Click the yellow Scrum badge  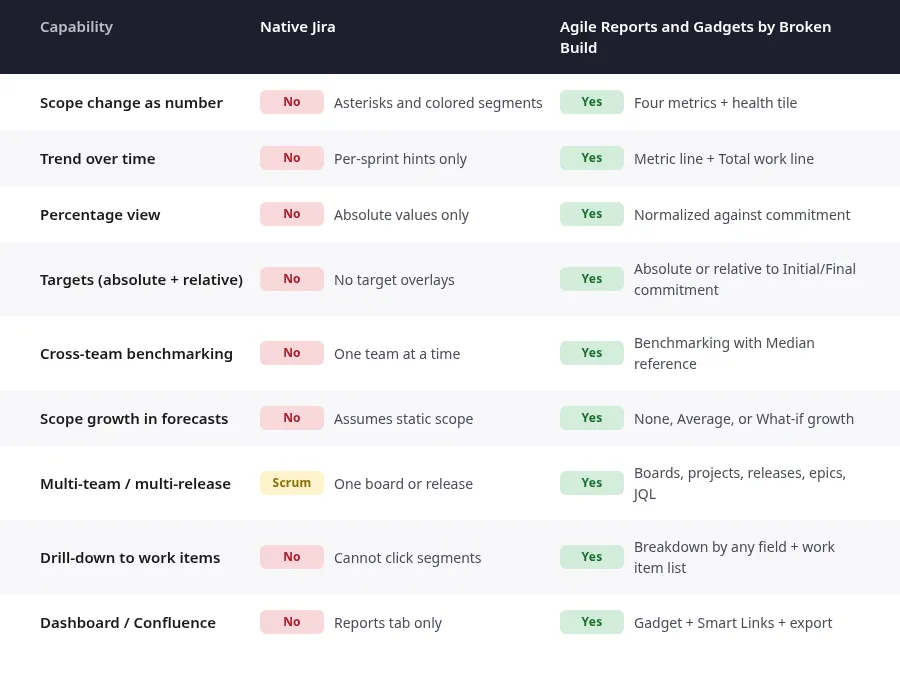(x=292, y=483)
